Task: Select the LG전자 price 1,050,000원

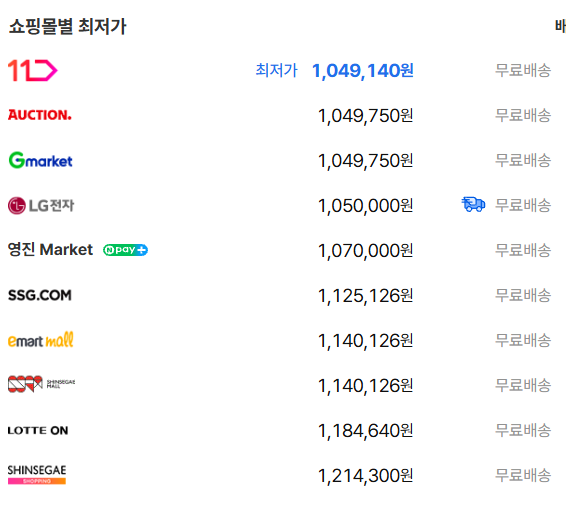Action: 365,206
